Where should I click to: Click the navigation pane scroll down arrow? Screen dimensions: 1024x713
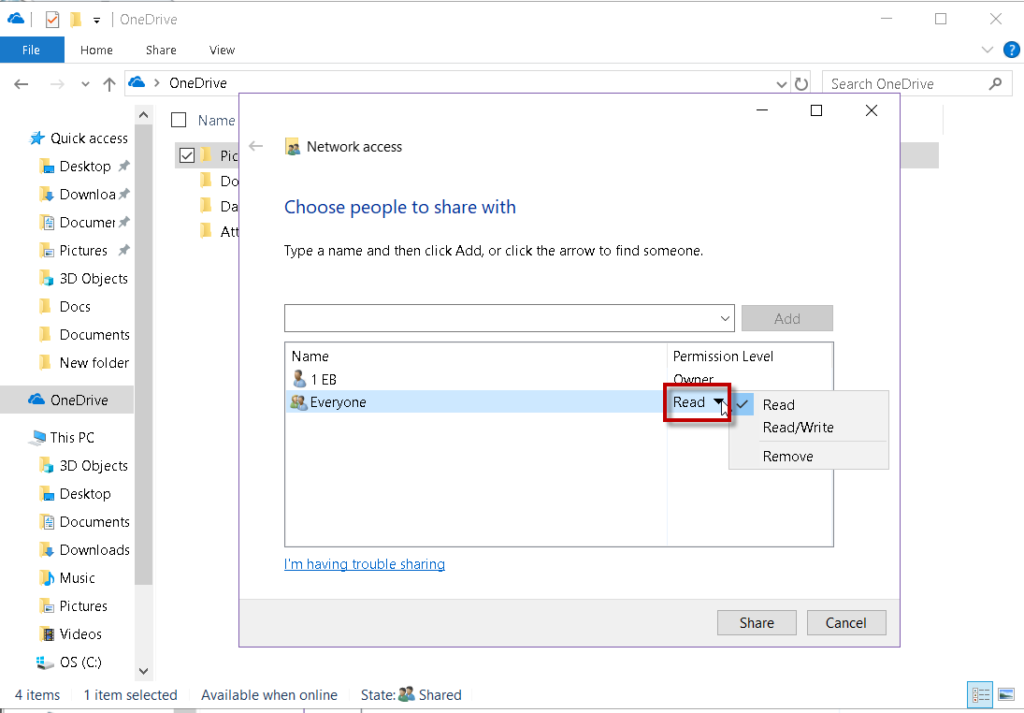point(144,671)
